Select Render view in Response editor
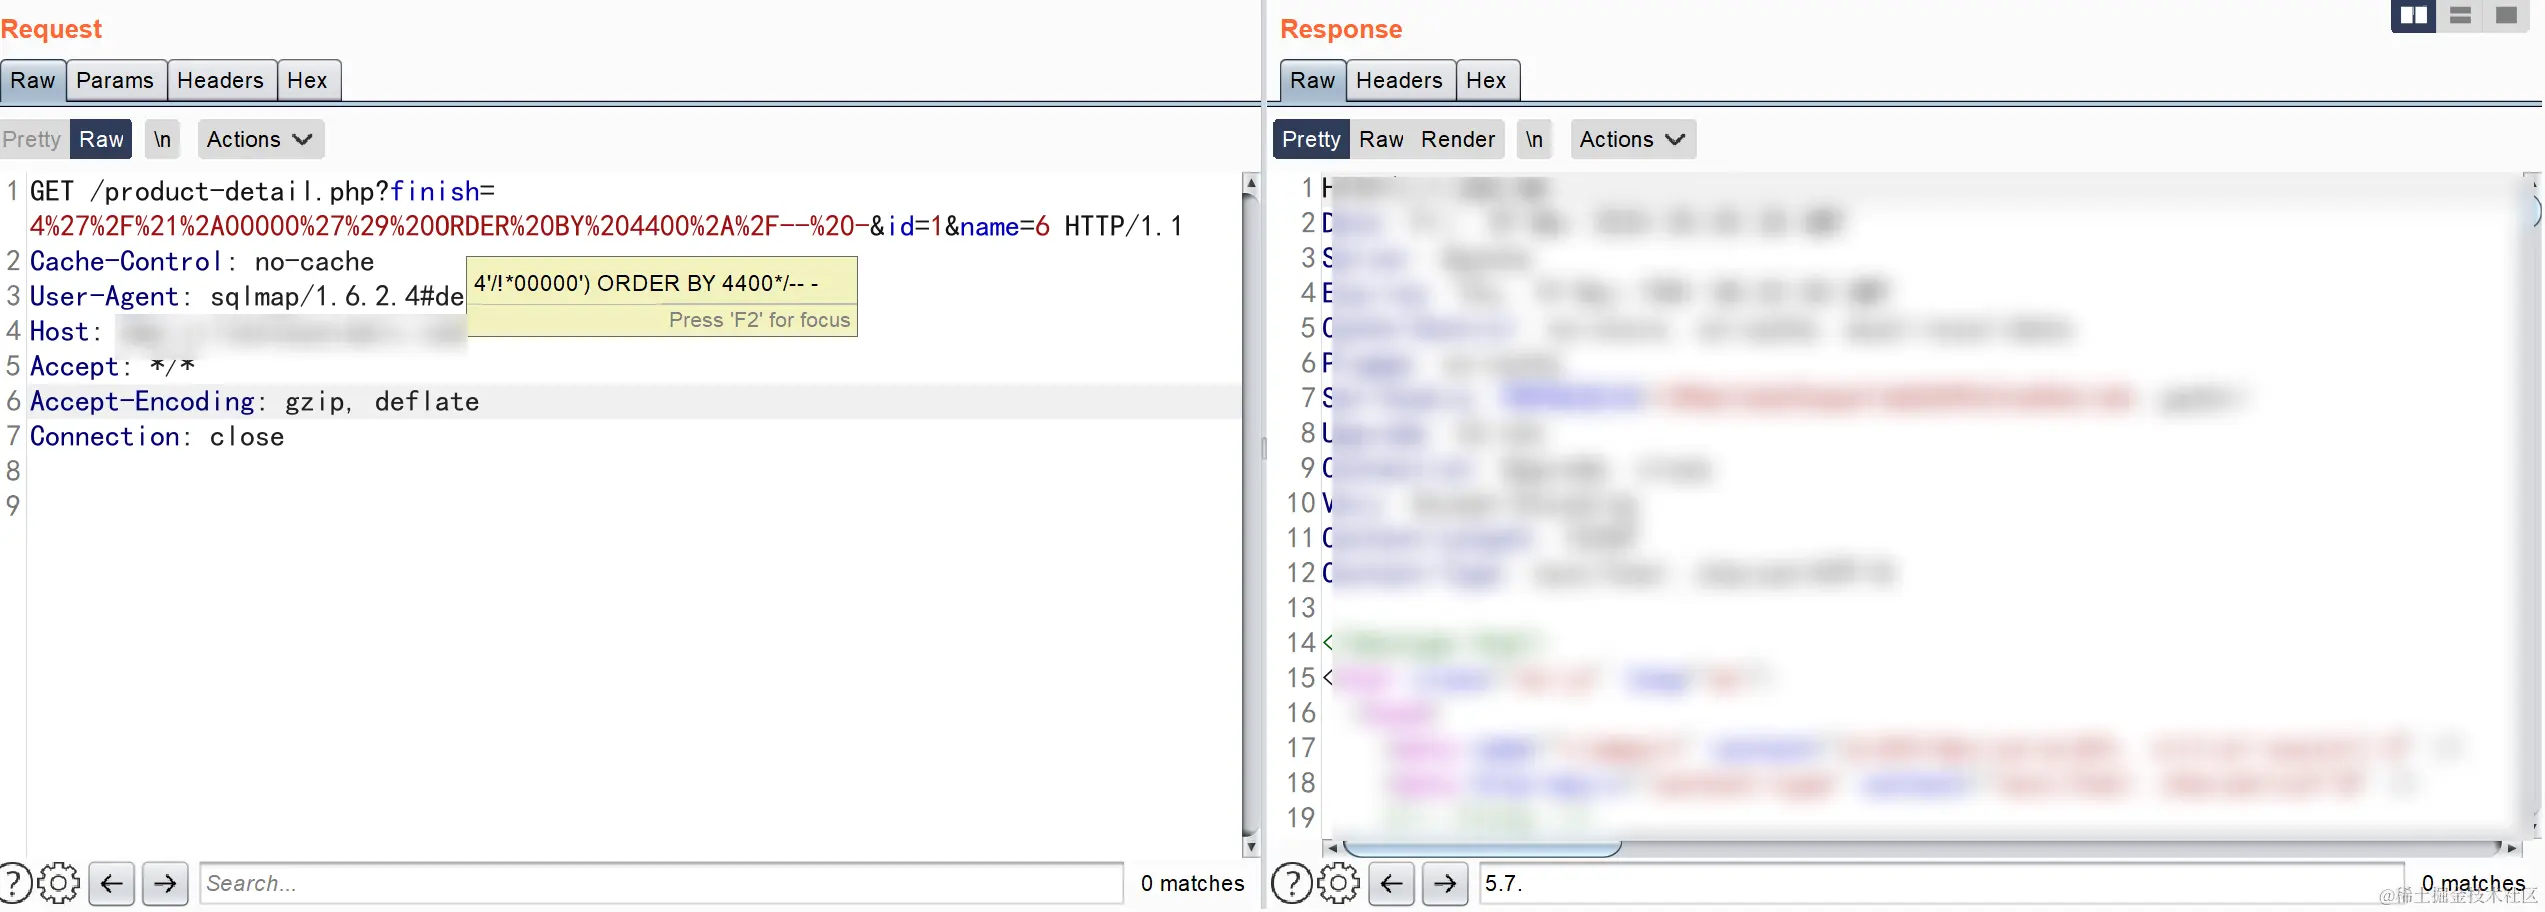The width and height of the screenshot is (2545, 912). click(x=1458, y=139)
